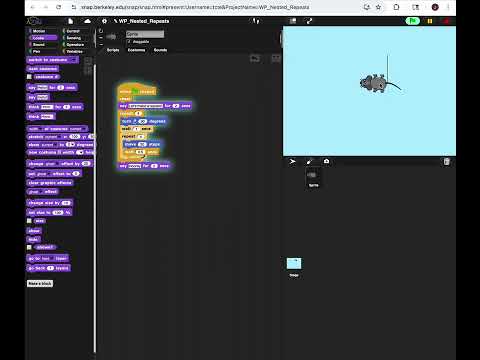The width and height of the screenshot is (480, 360).
Task: Click the show palette block
Action: tap(34, 231)
